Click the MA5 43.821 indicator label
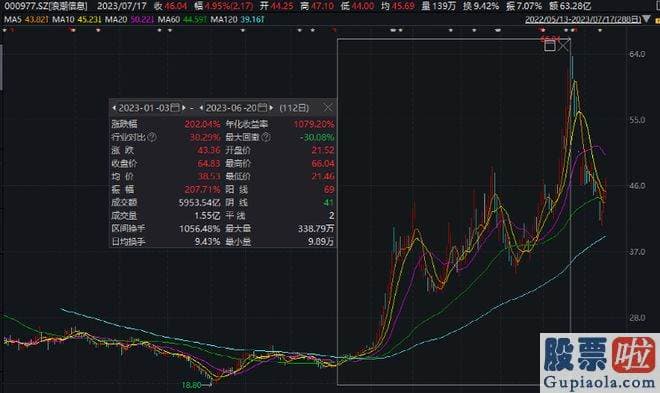Image resolution: width=660 pixels, height=393 pixels. click(26, 19)
